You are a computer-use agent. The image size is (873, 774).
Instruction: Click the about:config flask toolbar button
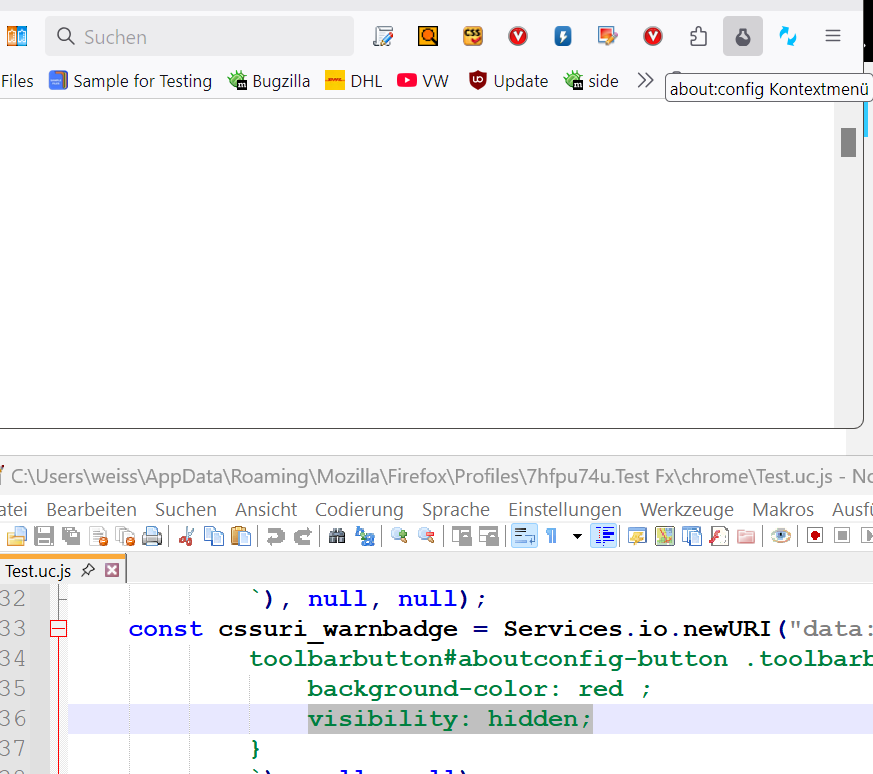[742, 37]
